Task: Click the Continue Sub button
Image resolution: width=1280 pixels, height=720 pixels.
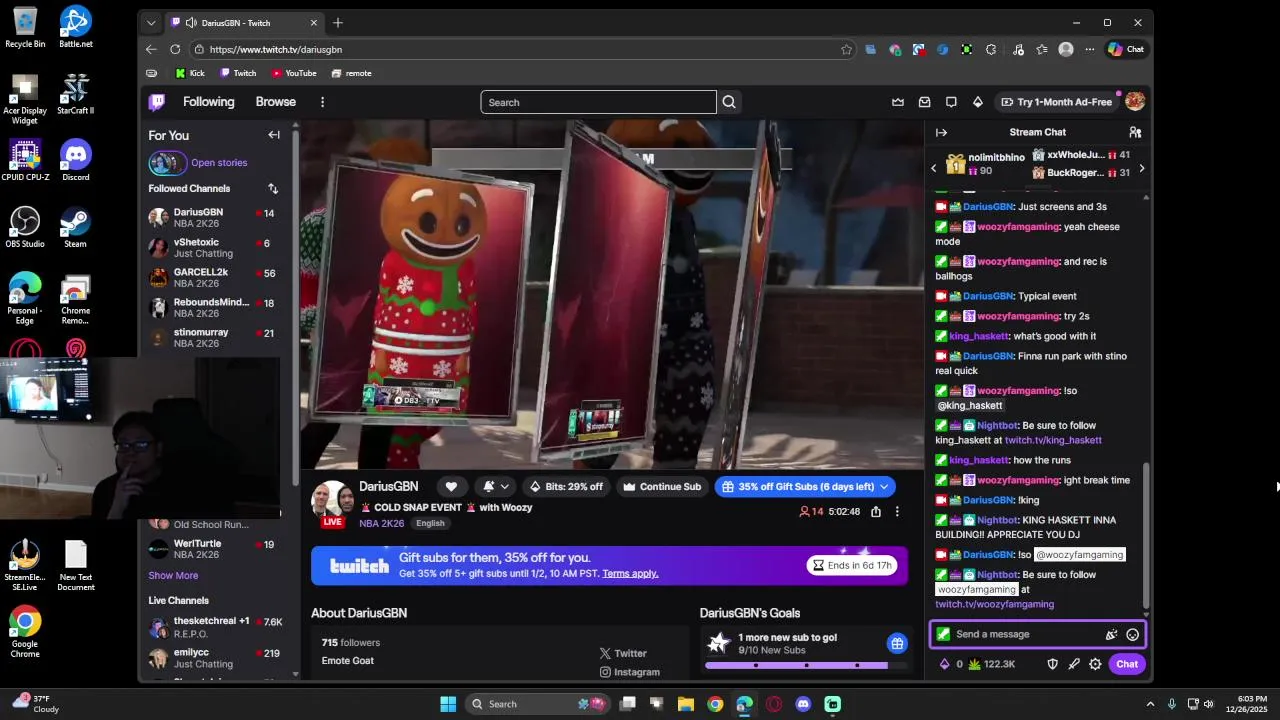Action: click(661, 487)
